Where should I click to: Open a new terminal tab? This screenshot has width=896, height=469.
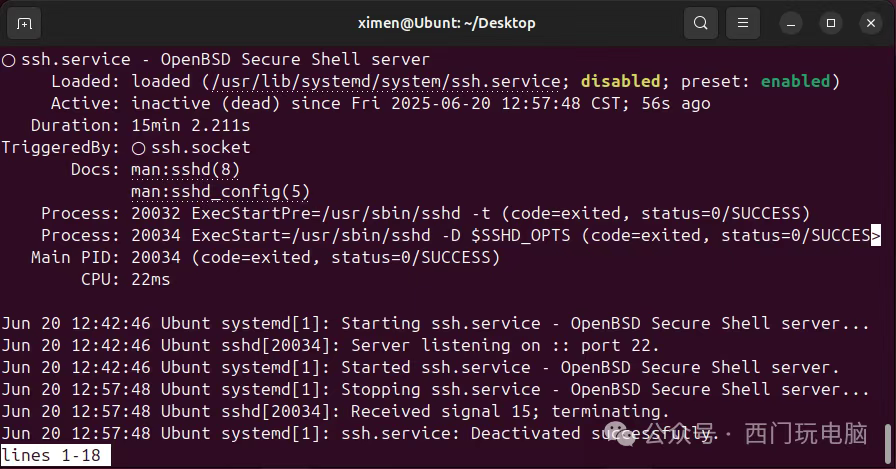pyautogui.click(x=24, y=23)
